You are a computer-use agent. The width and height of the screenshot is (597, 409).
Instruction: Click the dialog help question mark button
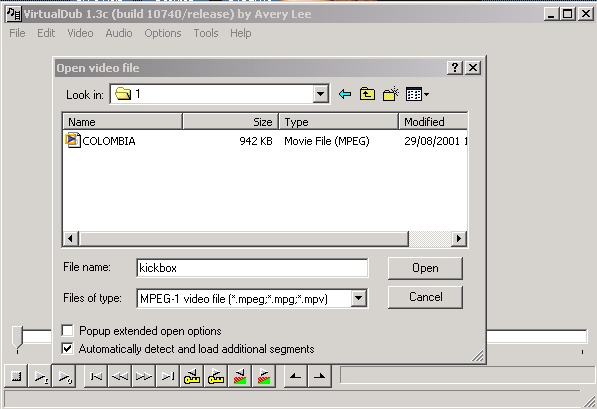455,68
